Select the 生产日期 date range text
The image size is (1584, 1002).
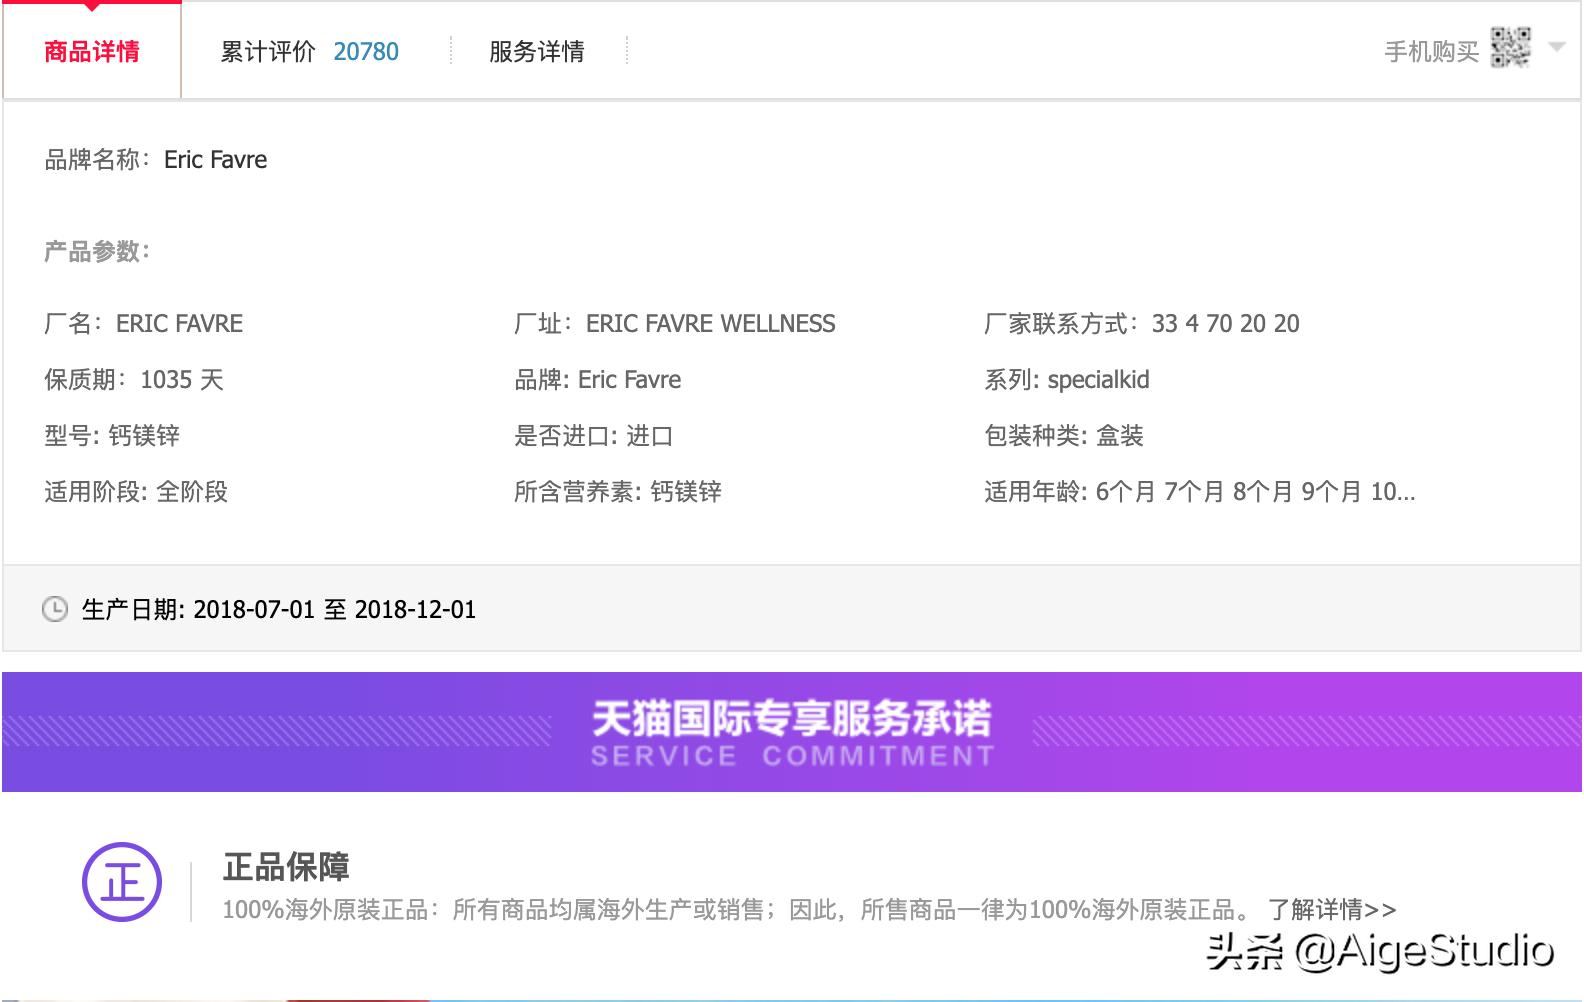click(279, 610)
